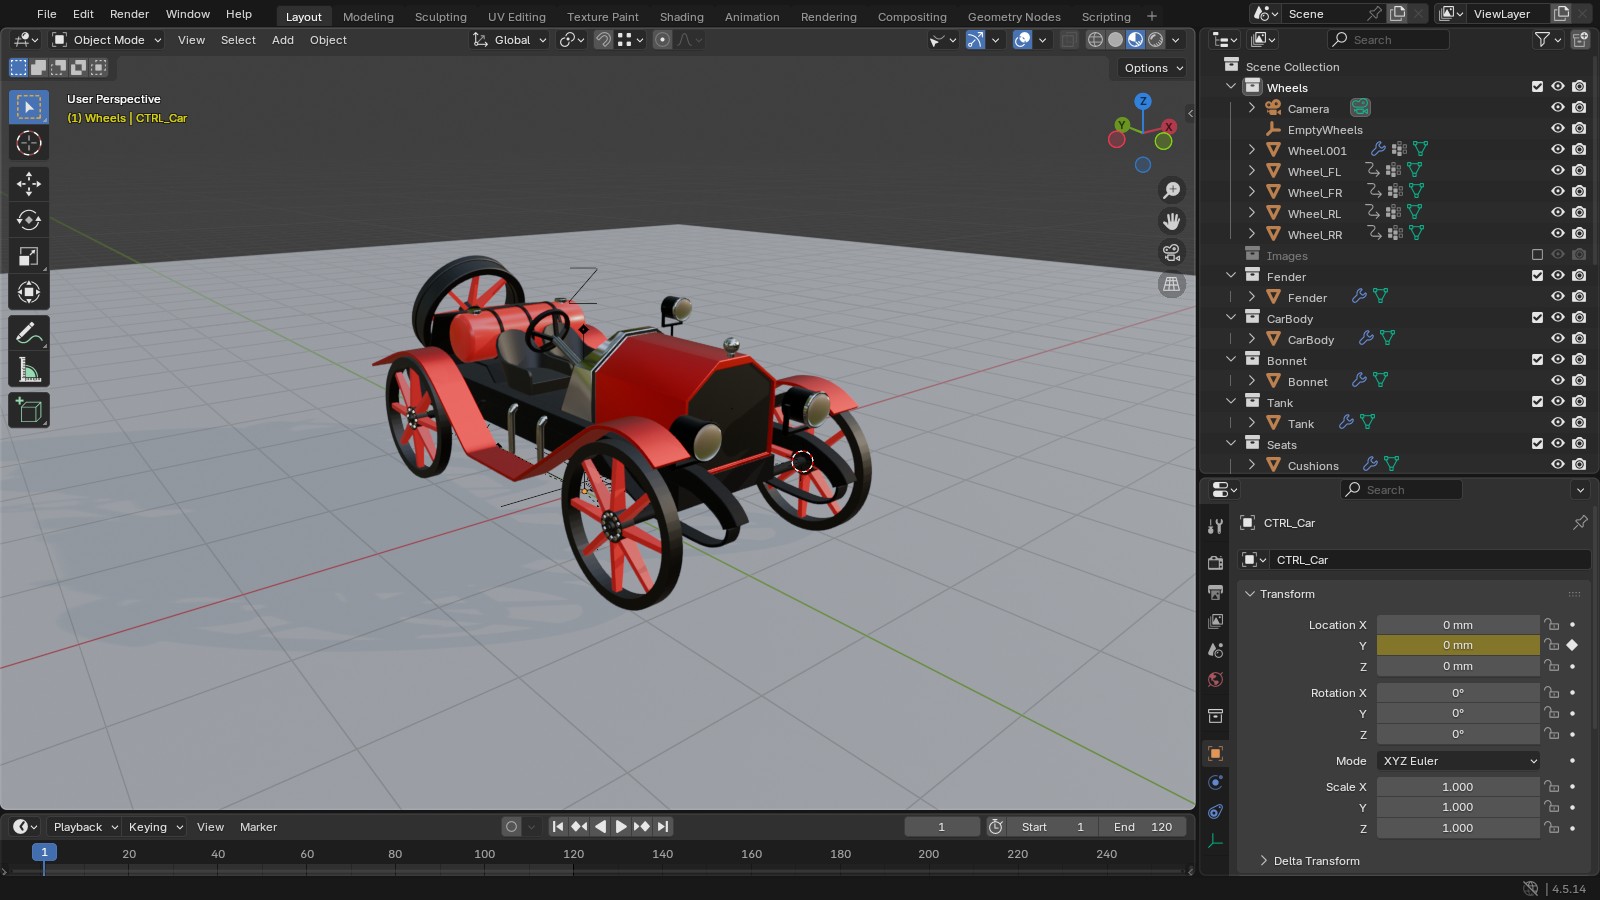Open the Marker menu in timeline
Image resolution: width=1600 pixels, height=900 pixels.
(x=258, y=827)
